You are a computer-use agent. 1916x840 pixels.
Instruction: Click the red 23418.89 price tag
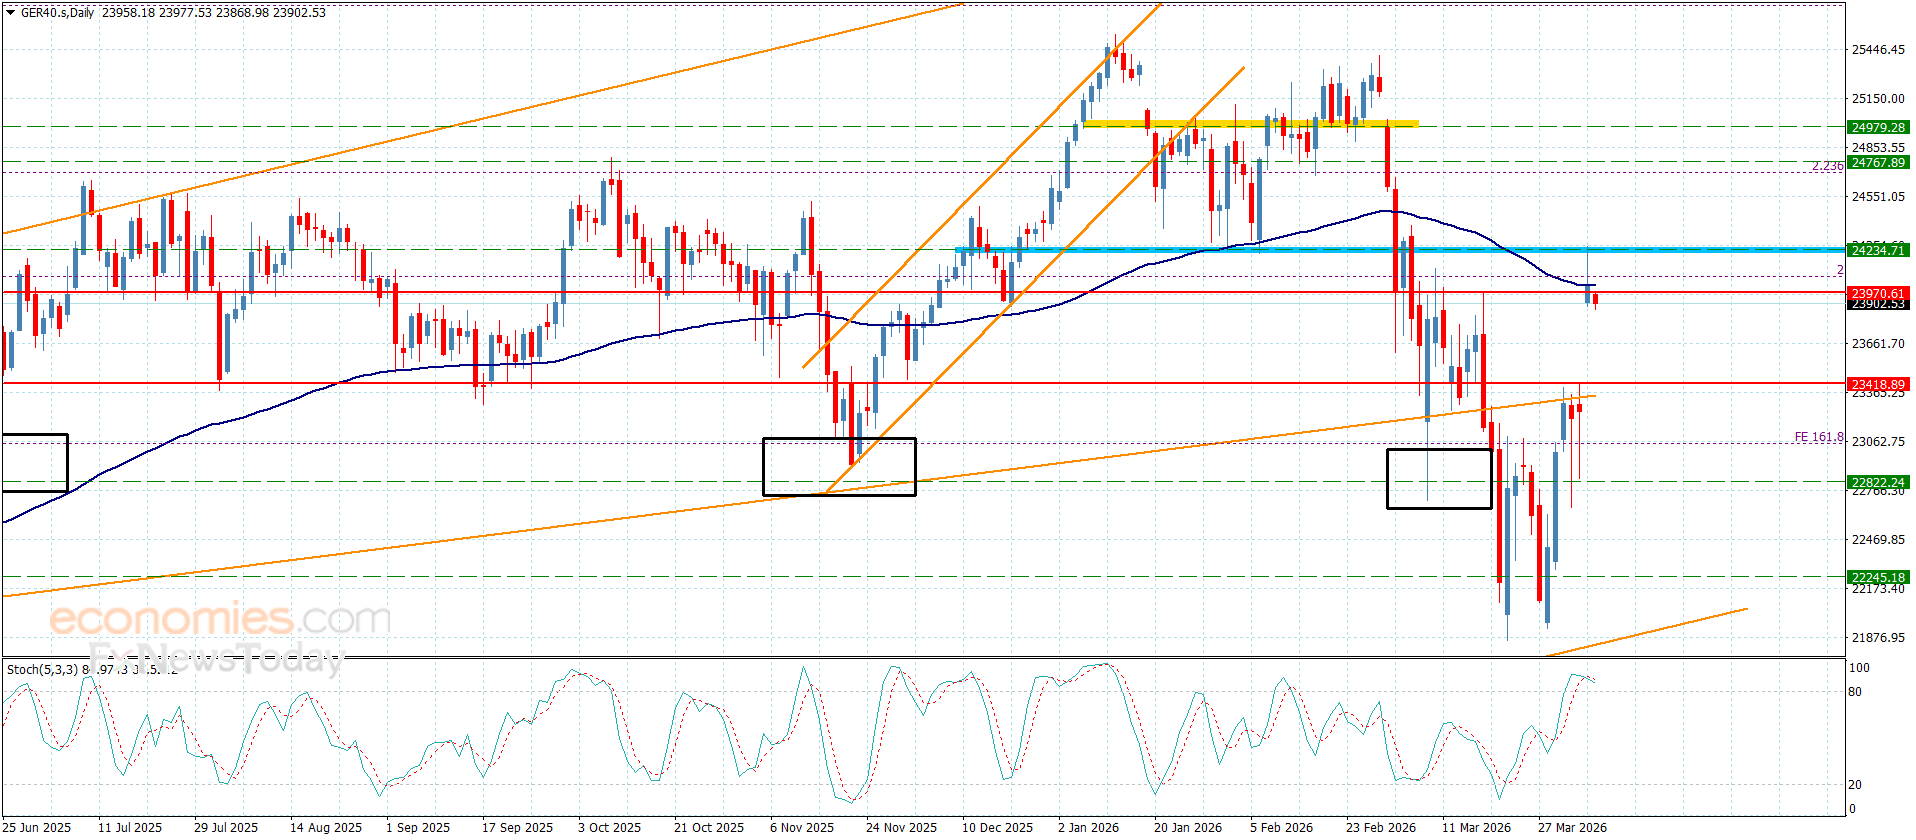pyautogui.click(x=1878, y=384)
